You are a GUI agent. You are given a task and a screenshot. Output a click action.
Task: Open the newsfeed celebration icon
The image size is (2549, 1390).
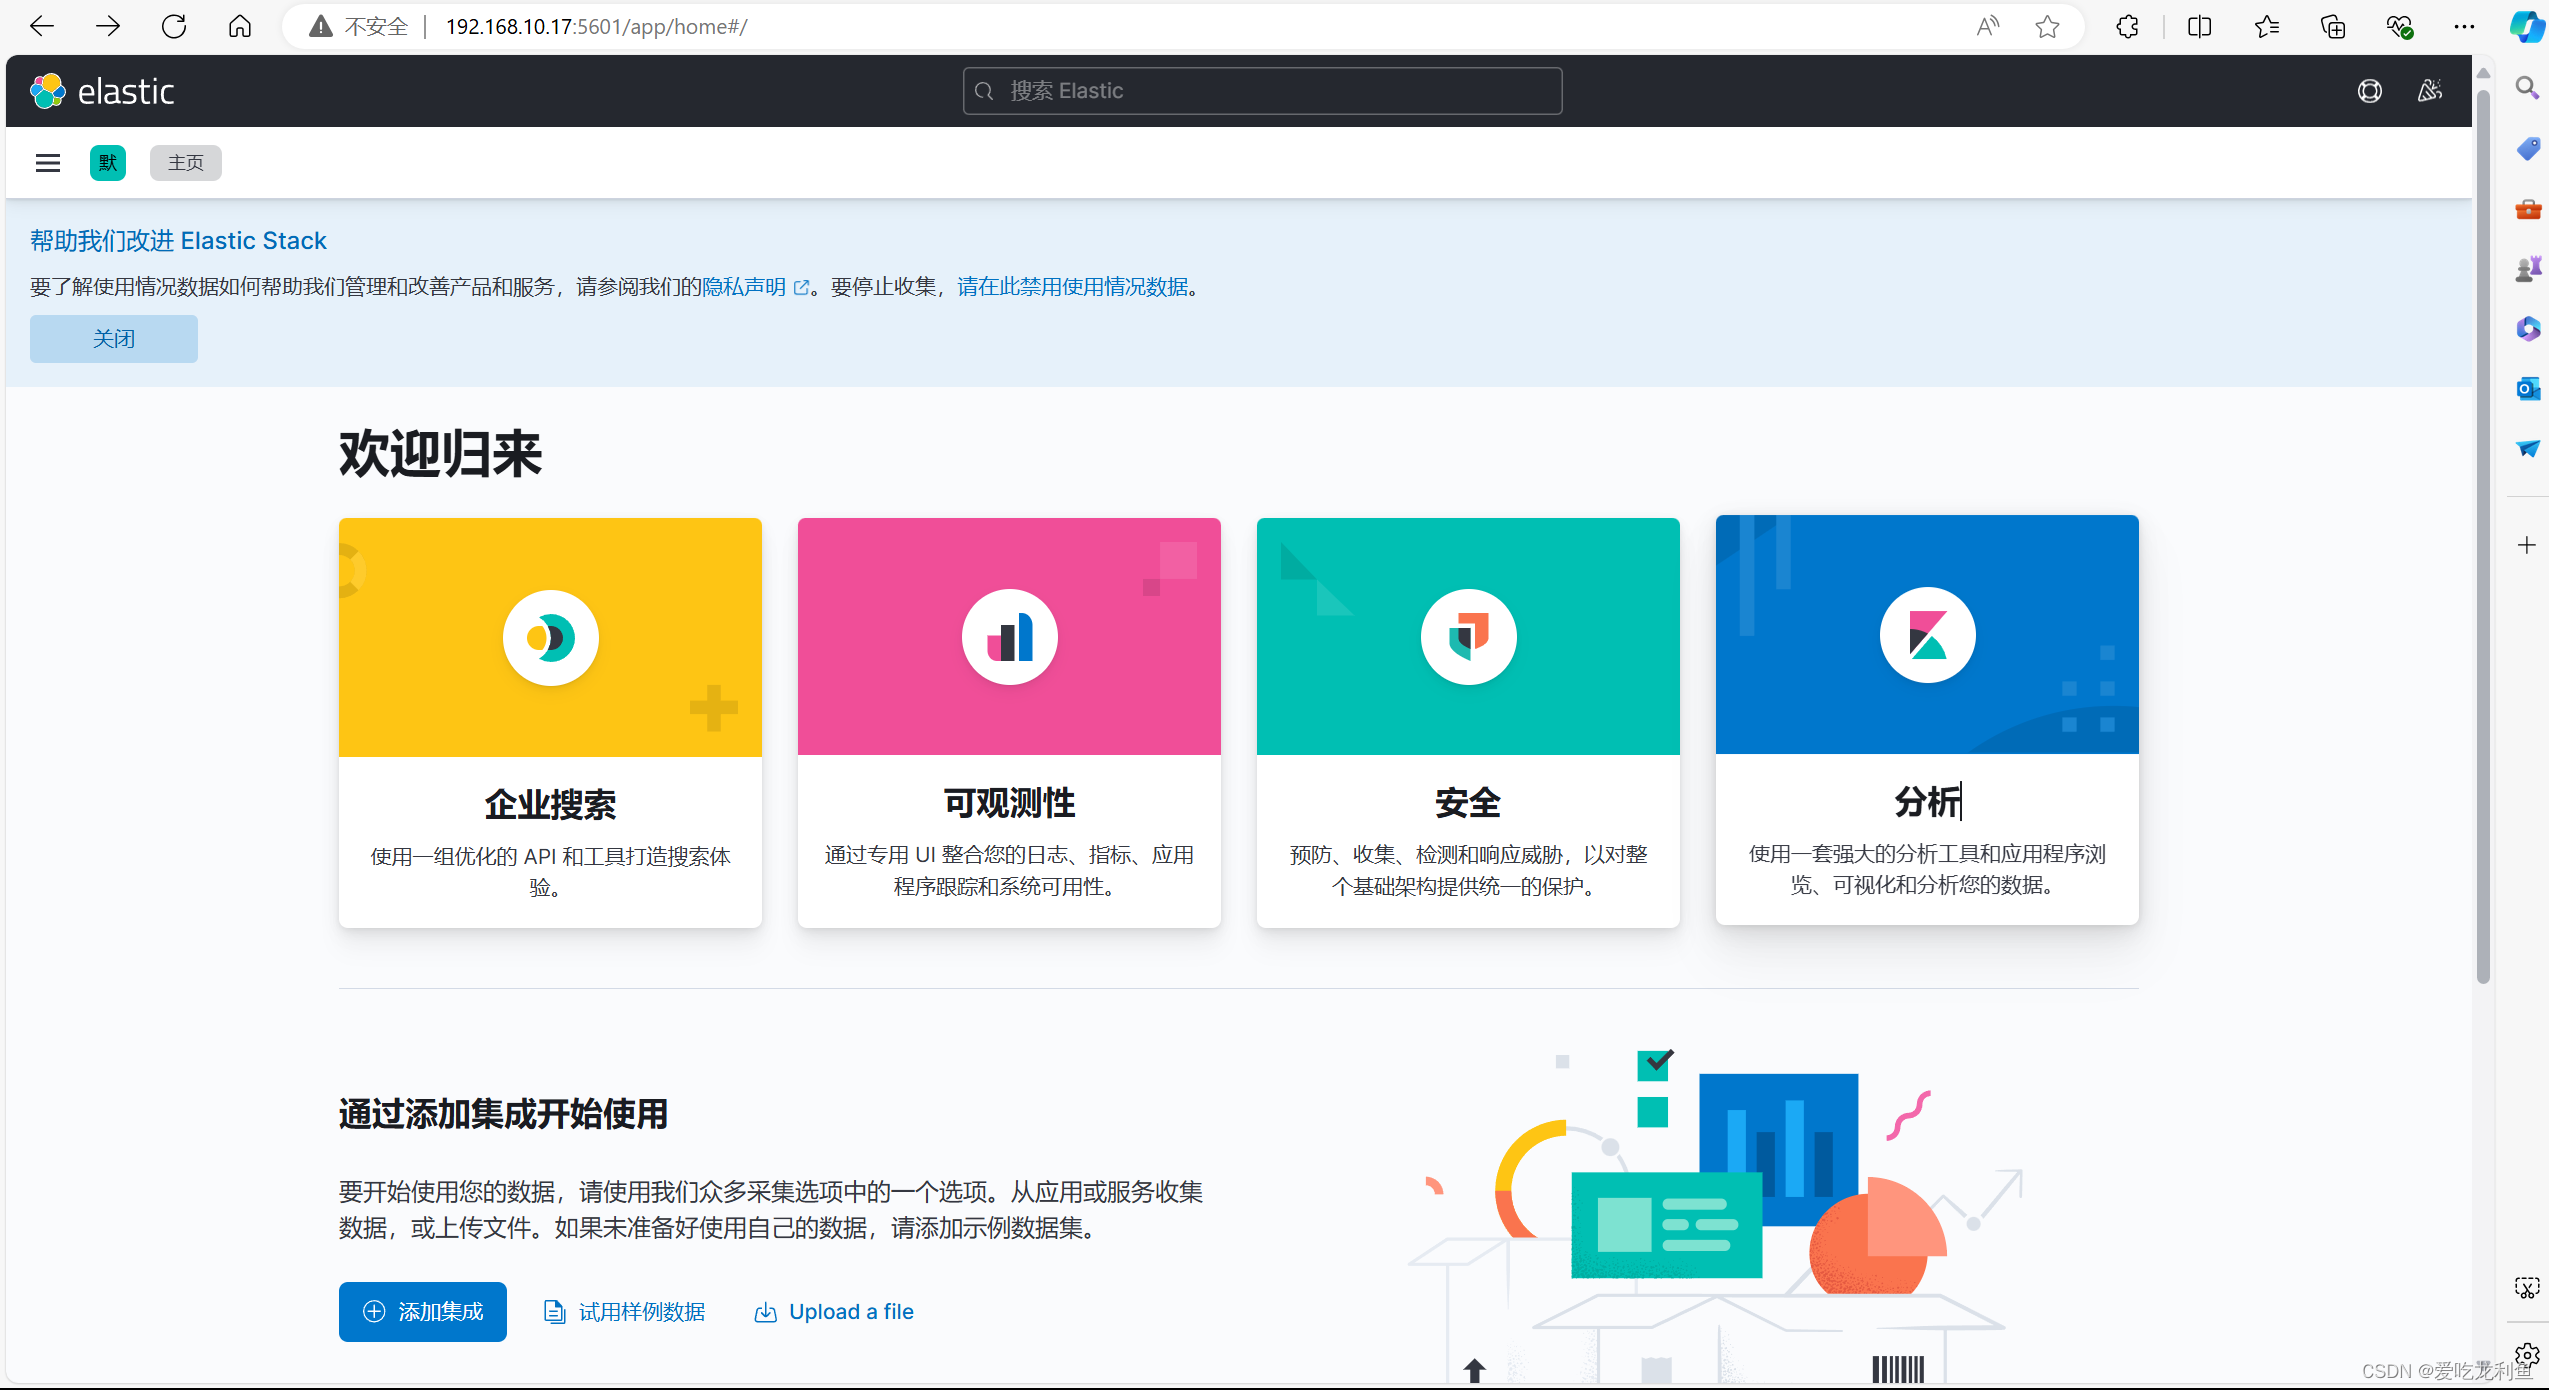click(2429, 91)
